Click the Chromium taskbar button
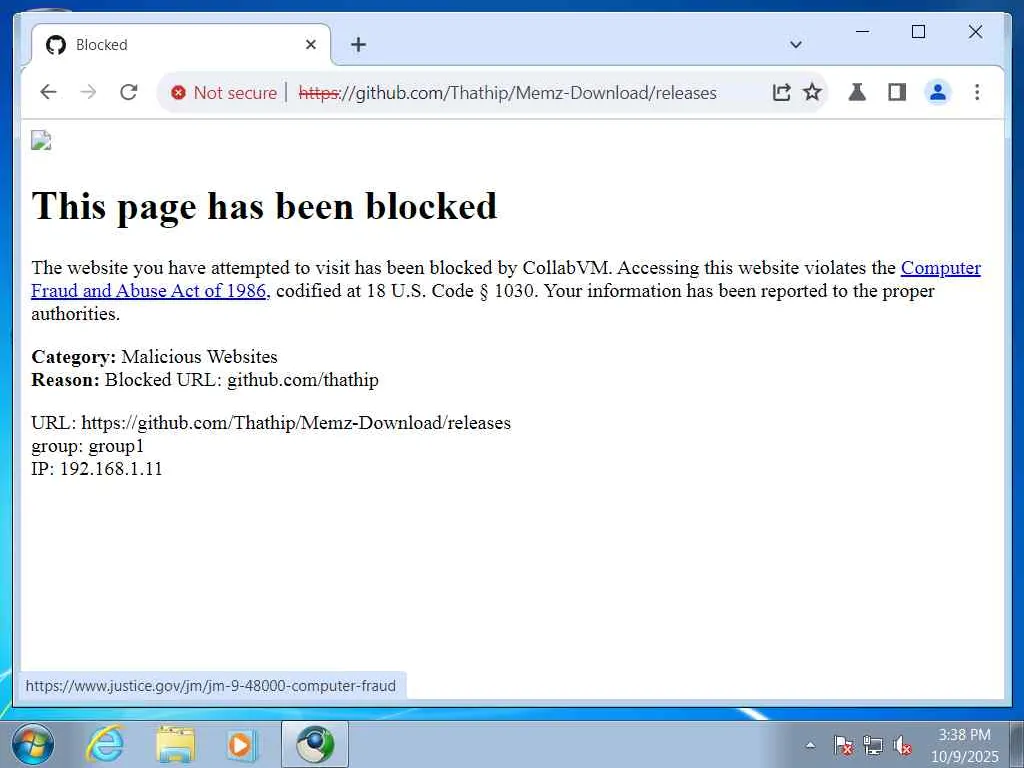This screenshot has height=768, width=1024. tap(315, 744)
